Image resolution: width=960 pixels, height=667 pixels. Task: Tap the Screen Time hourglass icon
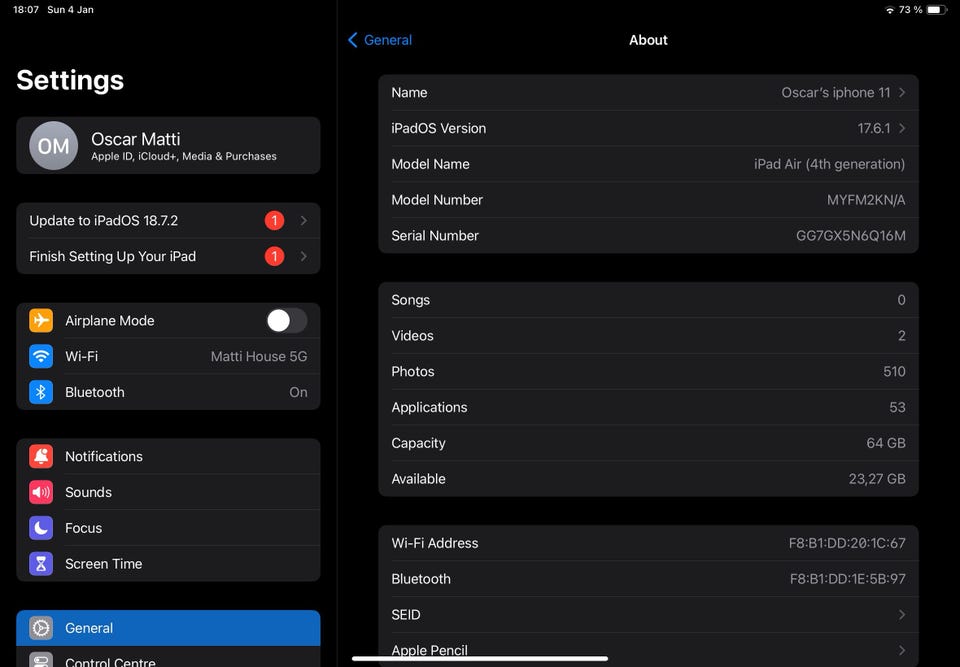(x=41, y=563)
